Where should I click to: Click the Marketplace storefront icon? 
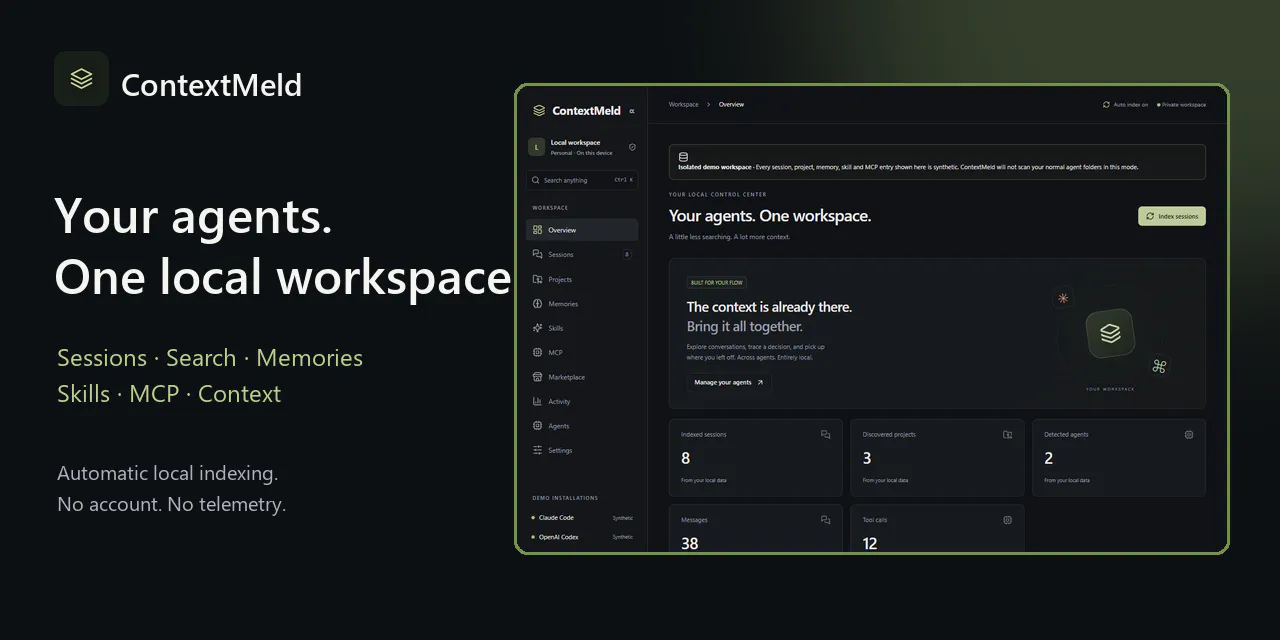[x=538, y=377]
